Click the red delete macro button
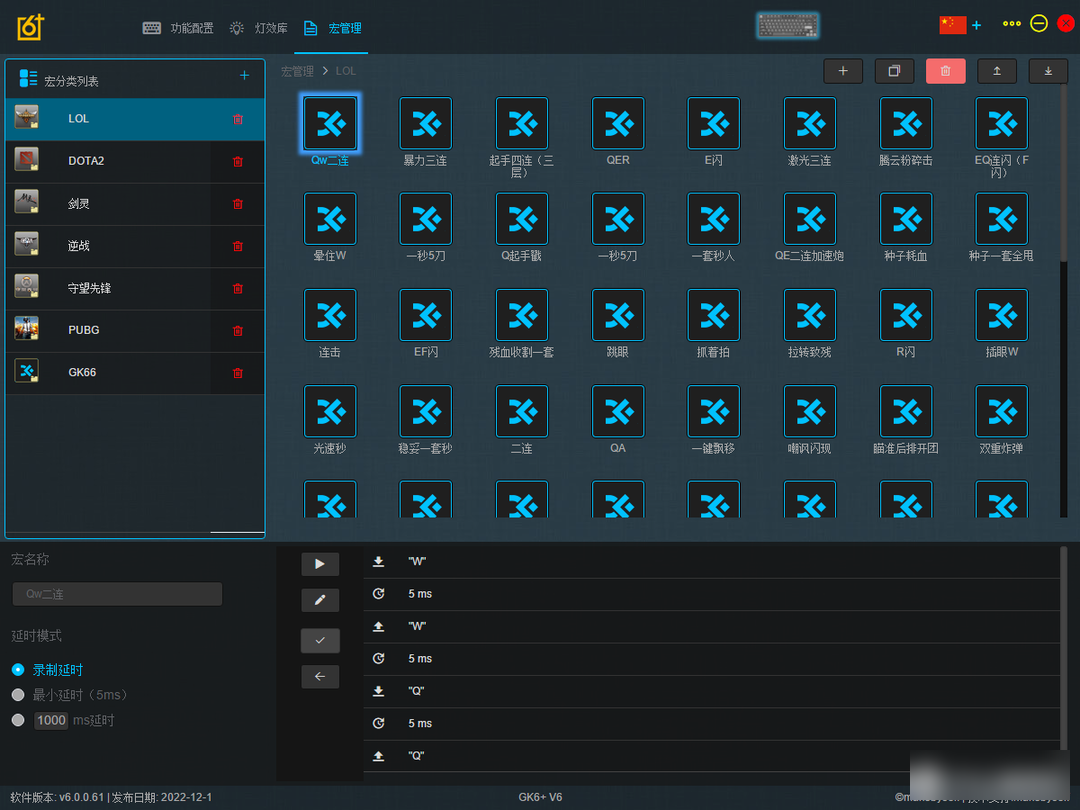Screen dimensions: 1080x810 point(946,71)
